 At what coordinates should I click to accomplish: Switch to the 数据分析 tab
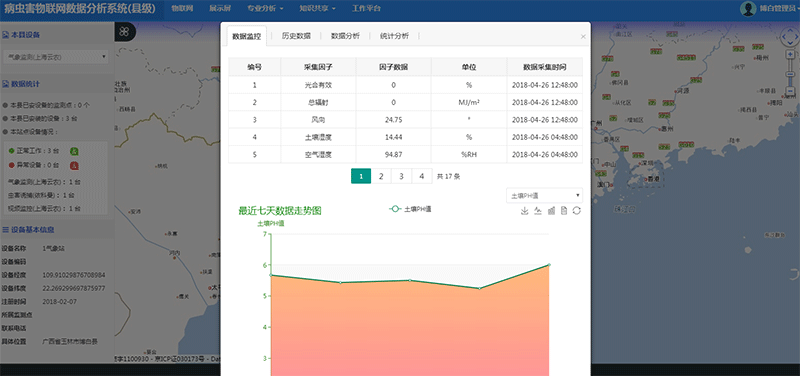(x=345, y=36)
